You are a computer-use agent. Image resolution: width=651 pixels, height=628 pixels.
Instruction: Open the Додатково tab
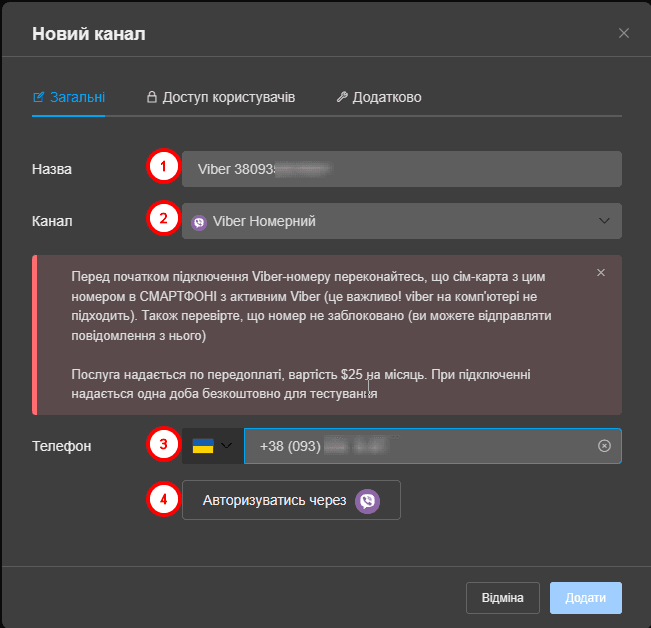379,97
